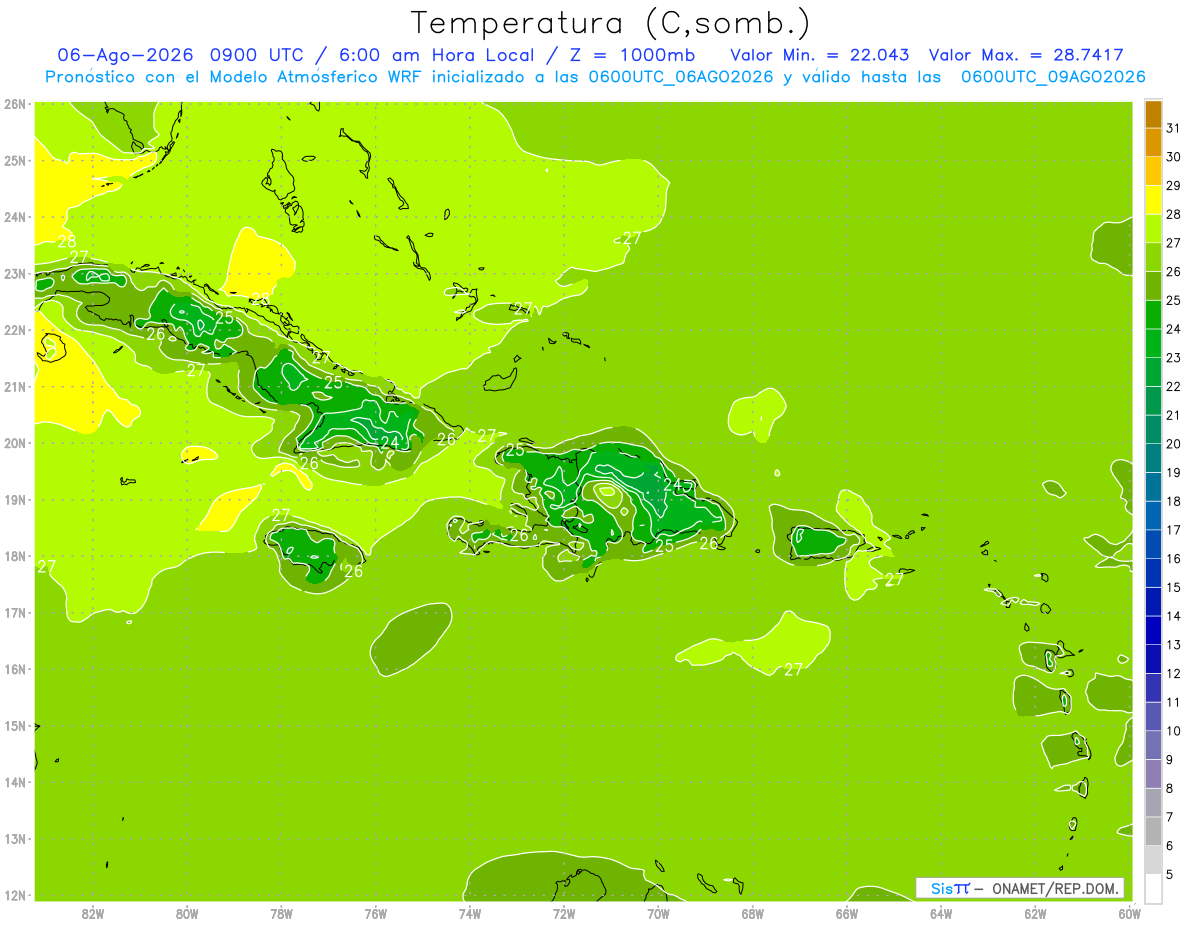Select the 20N latitude label

(x=14, y=443)
